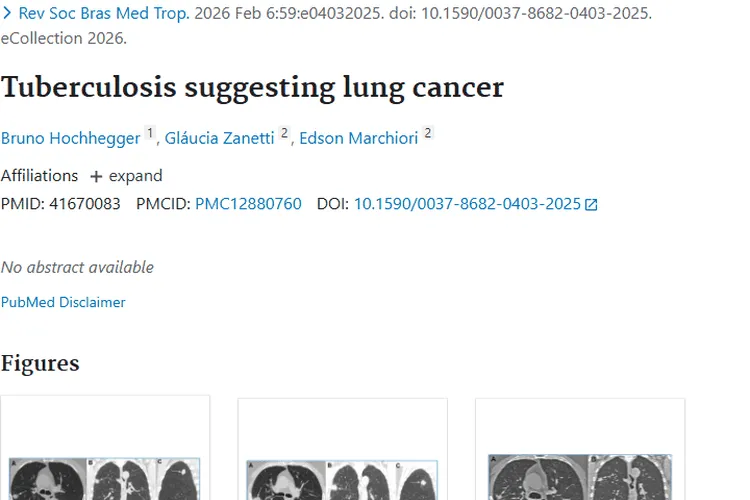Open author Edson Marchiori's link
The height and width of the screenshot is (500, 750).
point(358,138)
